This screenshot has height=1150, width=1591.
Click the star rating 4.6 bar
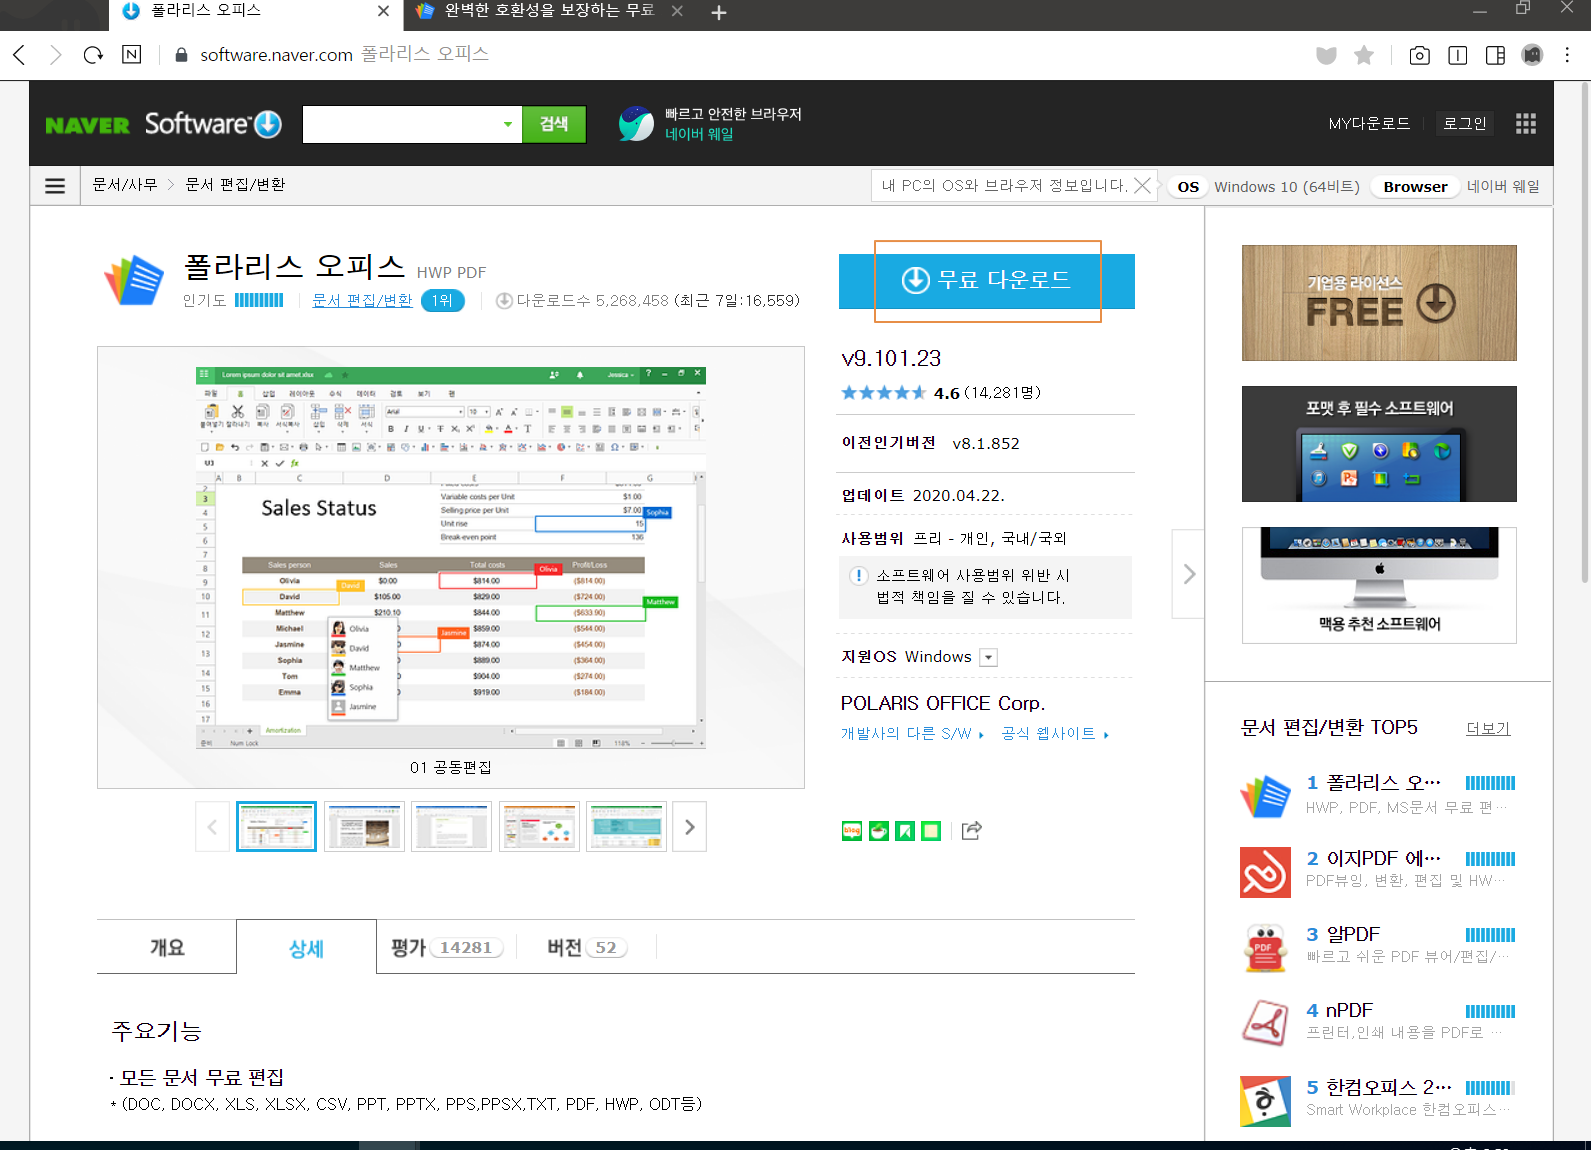click(x=883, y=393)
